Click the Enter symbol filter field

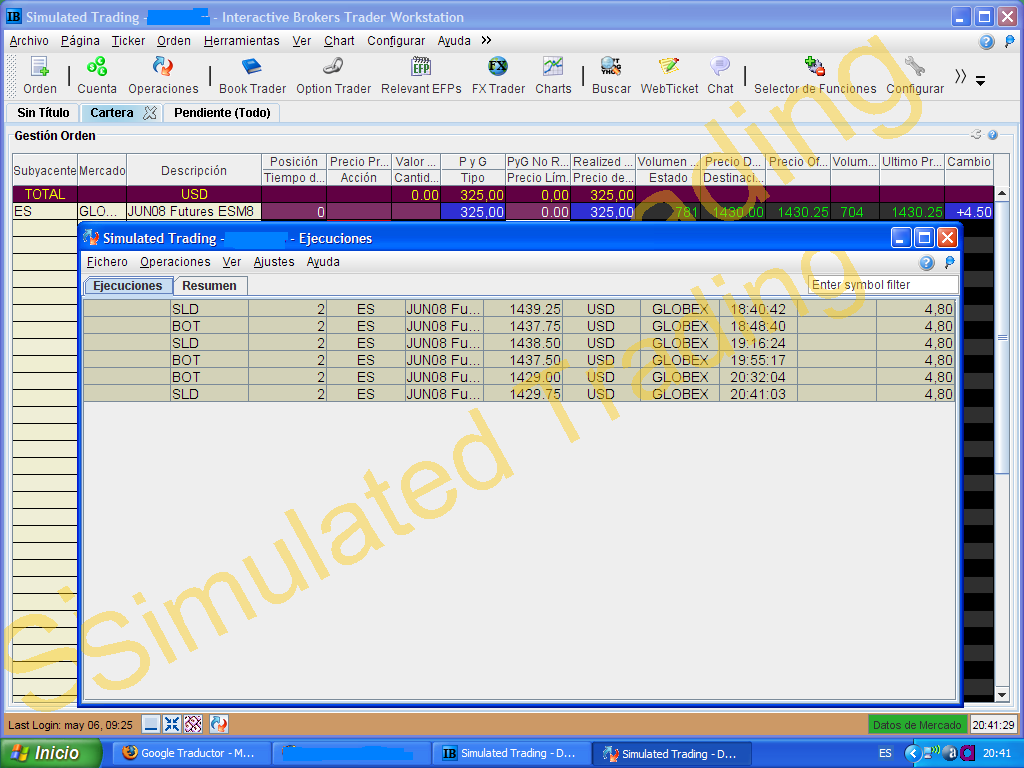point(882,285)
